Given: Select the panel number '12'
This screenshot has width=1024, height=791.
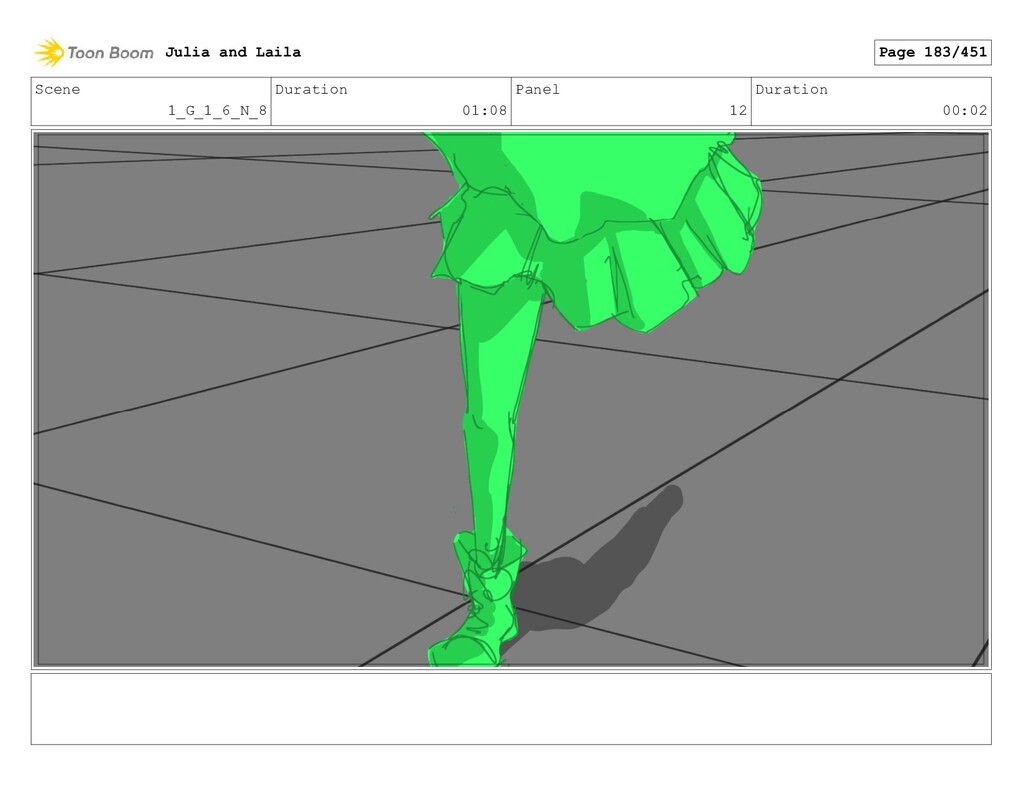Looking at the screenshot, I should 738,110.
